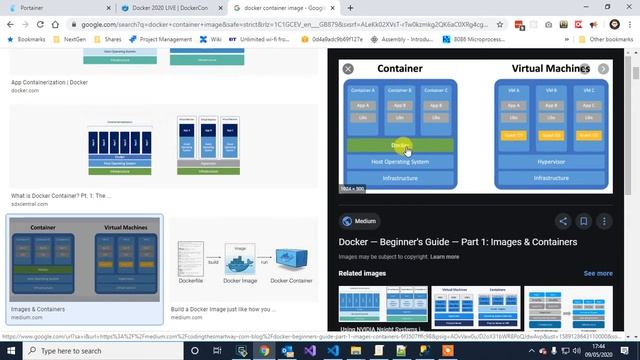Open Outlook from the taskbar
Image resolution: width=640 pixels, height=360 pixels.
(287, 351)
